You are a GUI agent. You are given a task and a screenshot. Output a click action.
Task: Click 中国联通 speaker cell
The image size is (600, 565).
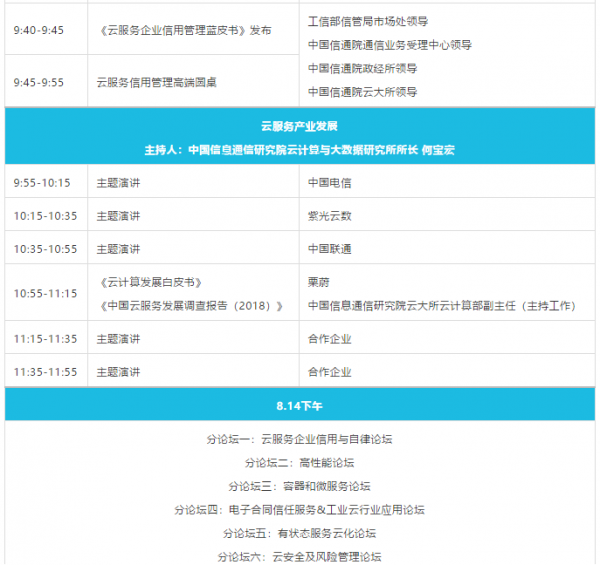coord(329,248)
